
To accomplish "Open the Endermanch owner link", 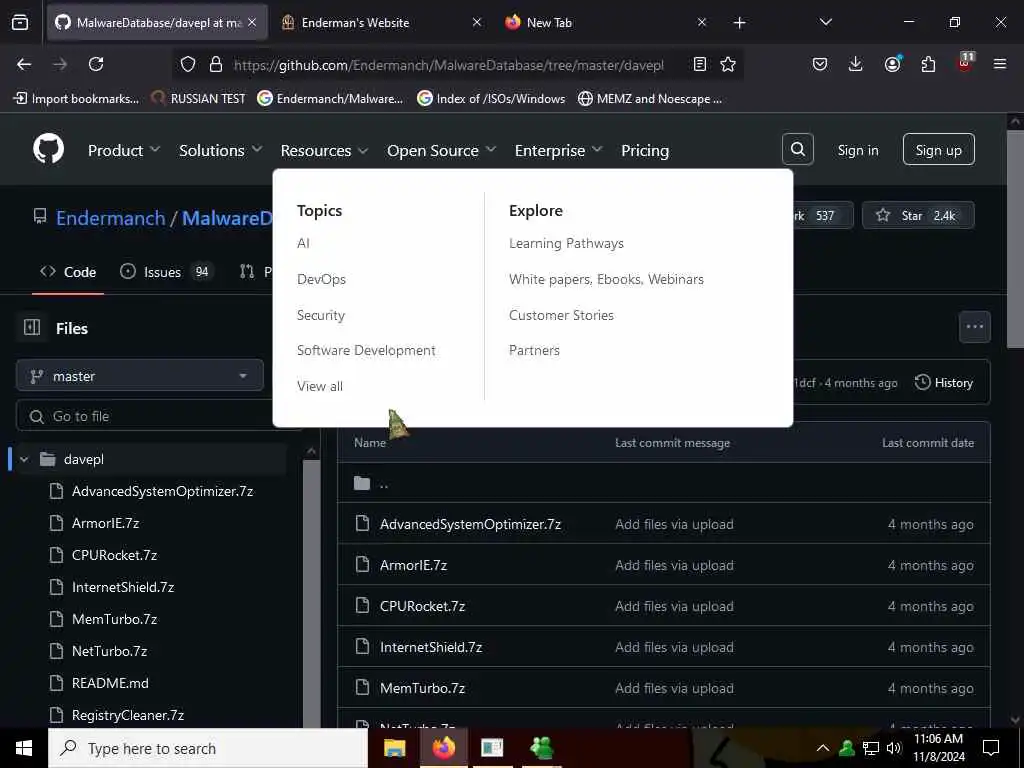I will point(110,218).
